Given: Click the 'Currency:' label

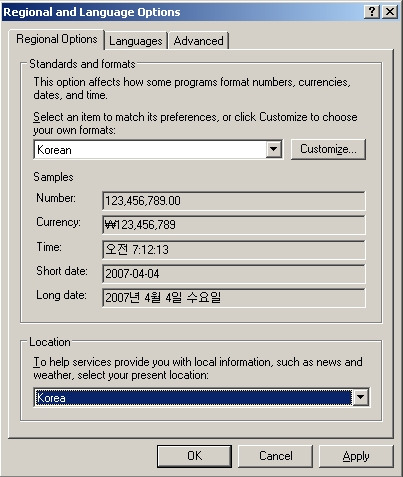Looking at the screenshot, I should [58, 222].
